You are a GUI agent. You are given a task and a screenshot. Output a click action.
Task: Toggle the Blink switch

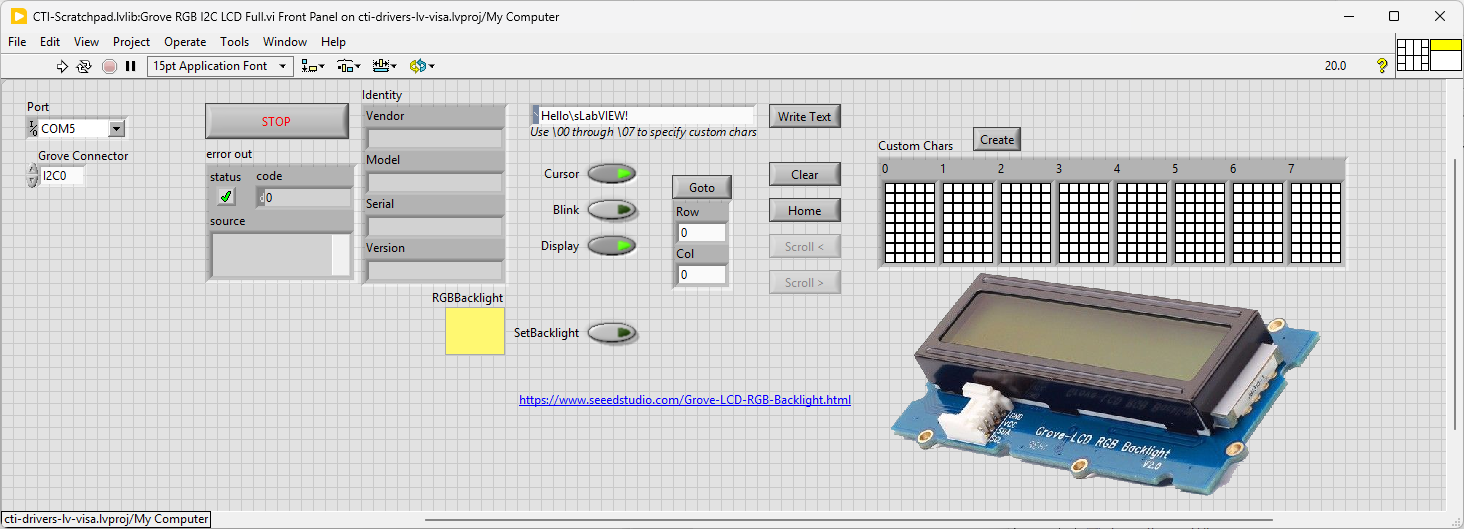pos(611,210)
